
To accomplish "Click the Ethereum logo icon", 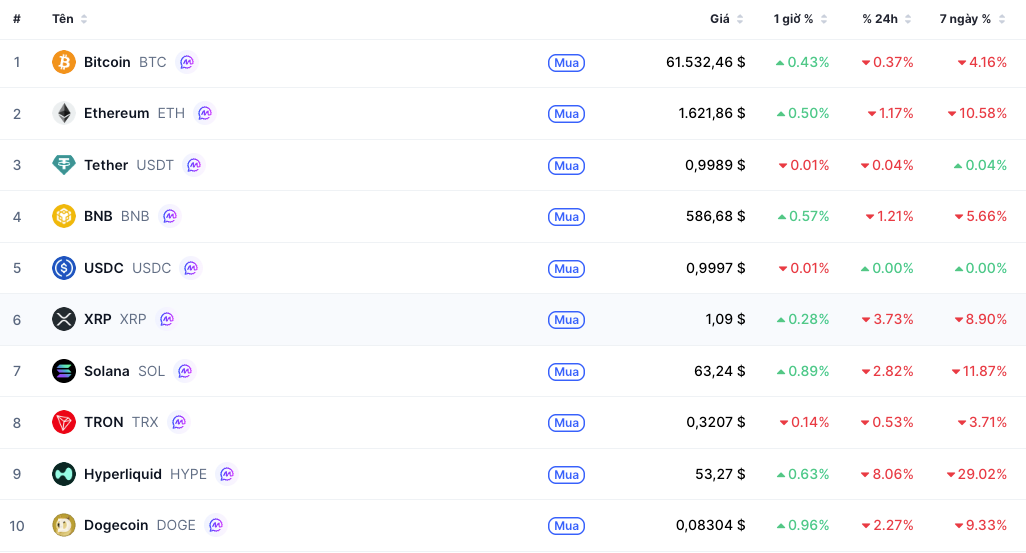I will pyautogui.click(x=63, y=113).
